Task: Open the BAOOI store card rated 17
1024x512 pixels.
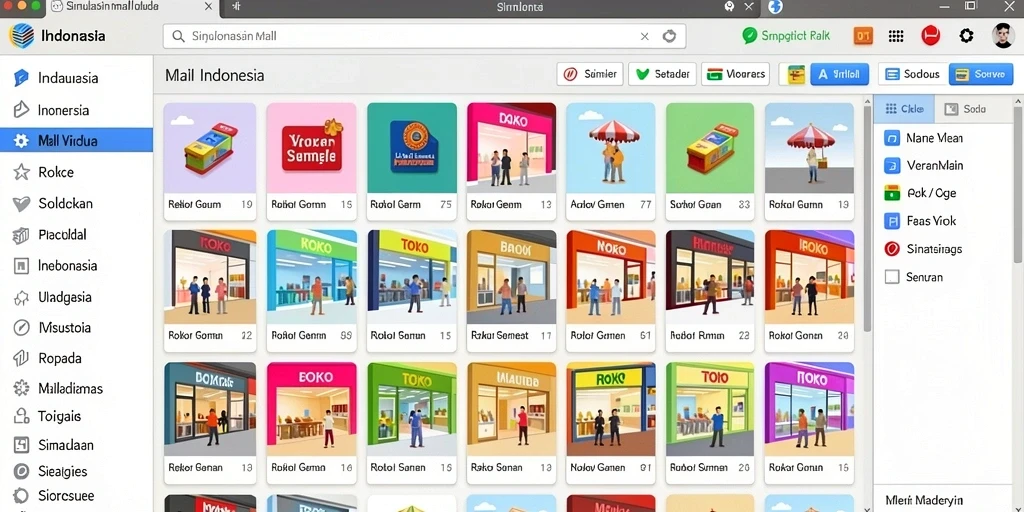Action: [x=511, y=291]
